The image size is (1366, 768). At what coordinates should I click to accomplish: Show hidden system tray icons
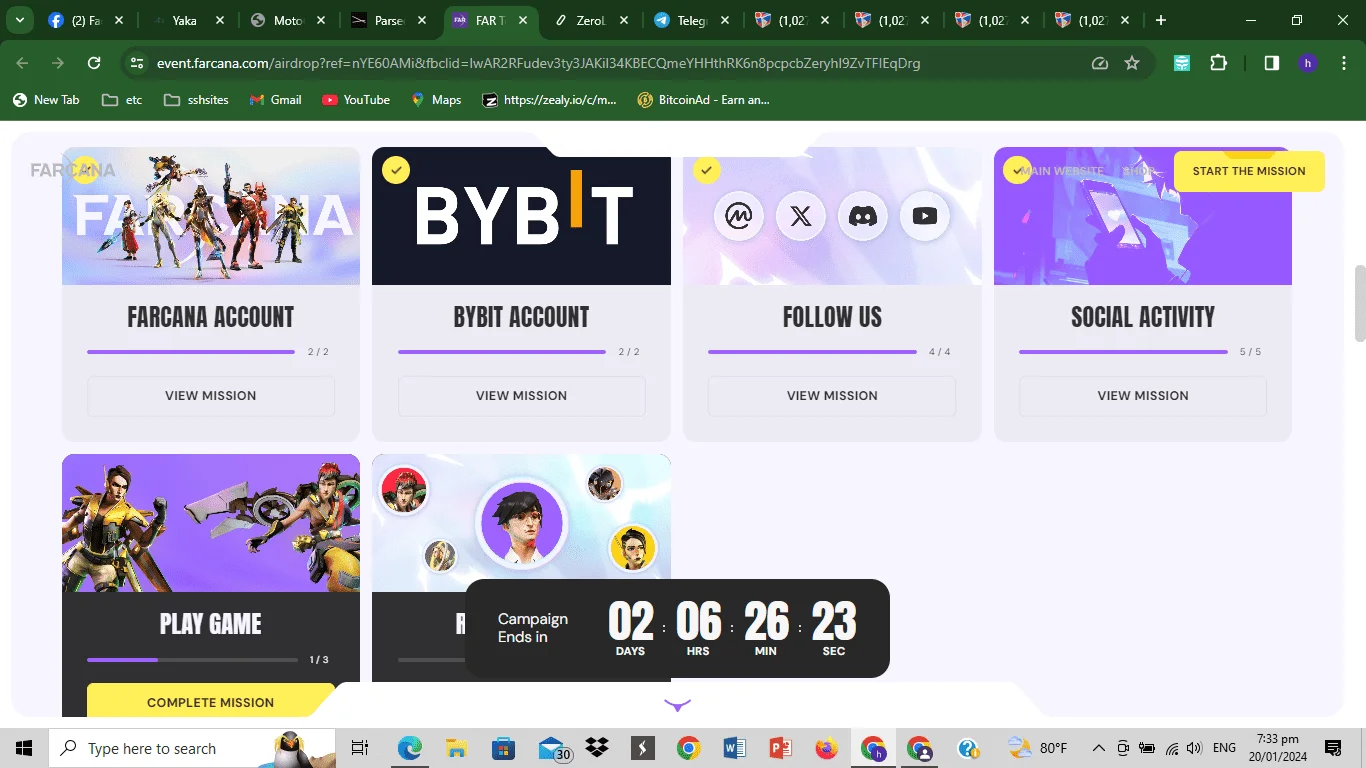pos(1098,748)
